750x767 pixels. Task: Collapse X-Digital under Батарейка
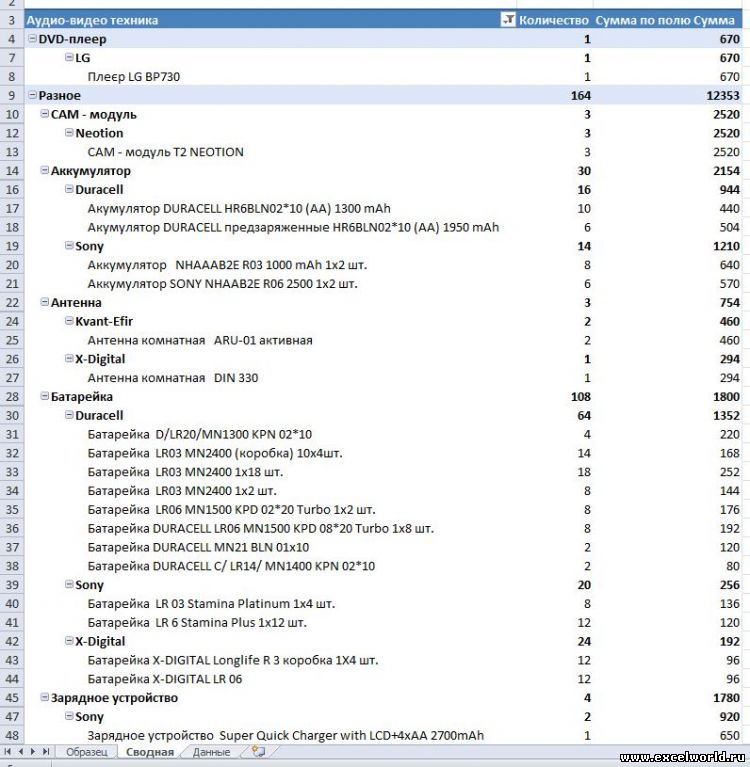[x=69, y=641]
